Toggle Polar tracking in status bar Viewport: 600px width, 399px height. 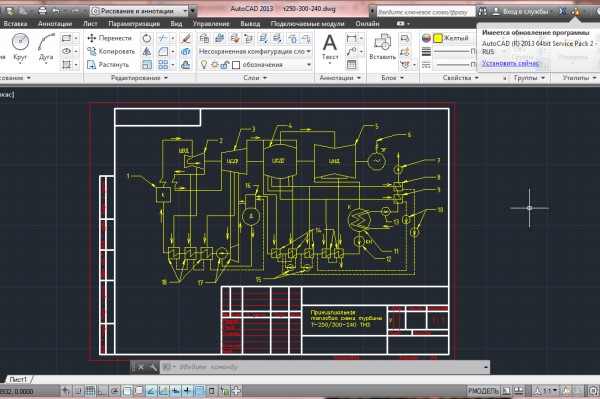[x=114, y=391]
